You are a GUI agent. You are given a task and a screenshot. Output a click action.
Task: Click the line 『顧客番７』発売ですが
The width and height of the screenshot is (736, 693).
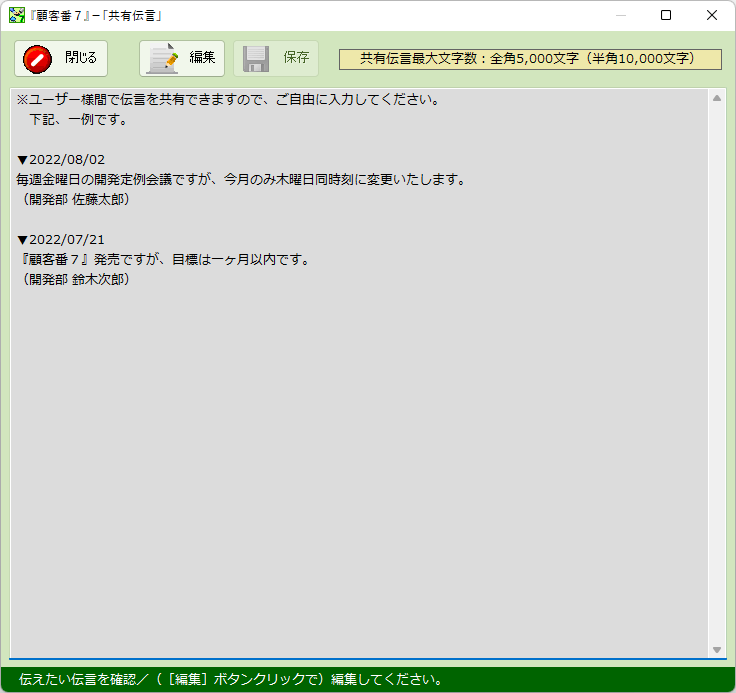pos(163,259)
